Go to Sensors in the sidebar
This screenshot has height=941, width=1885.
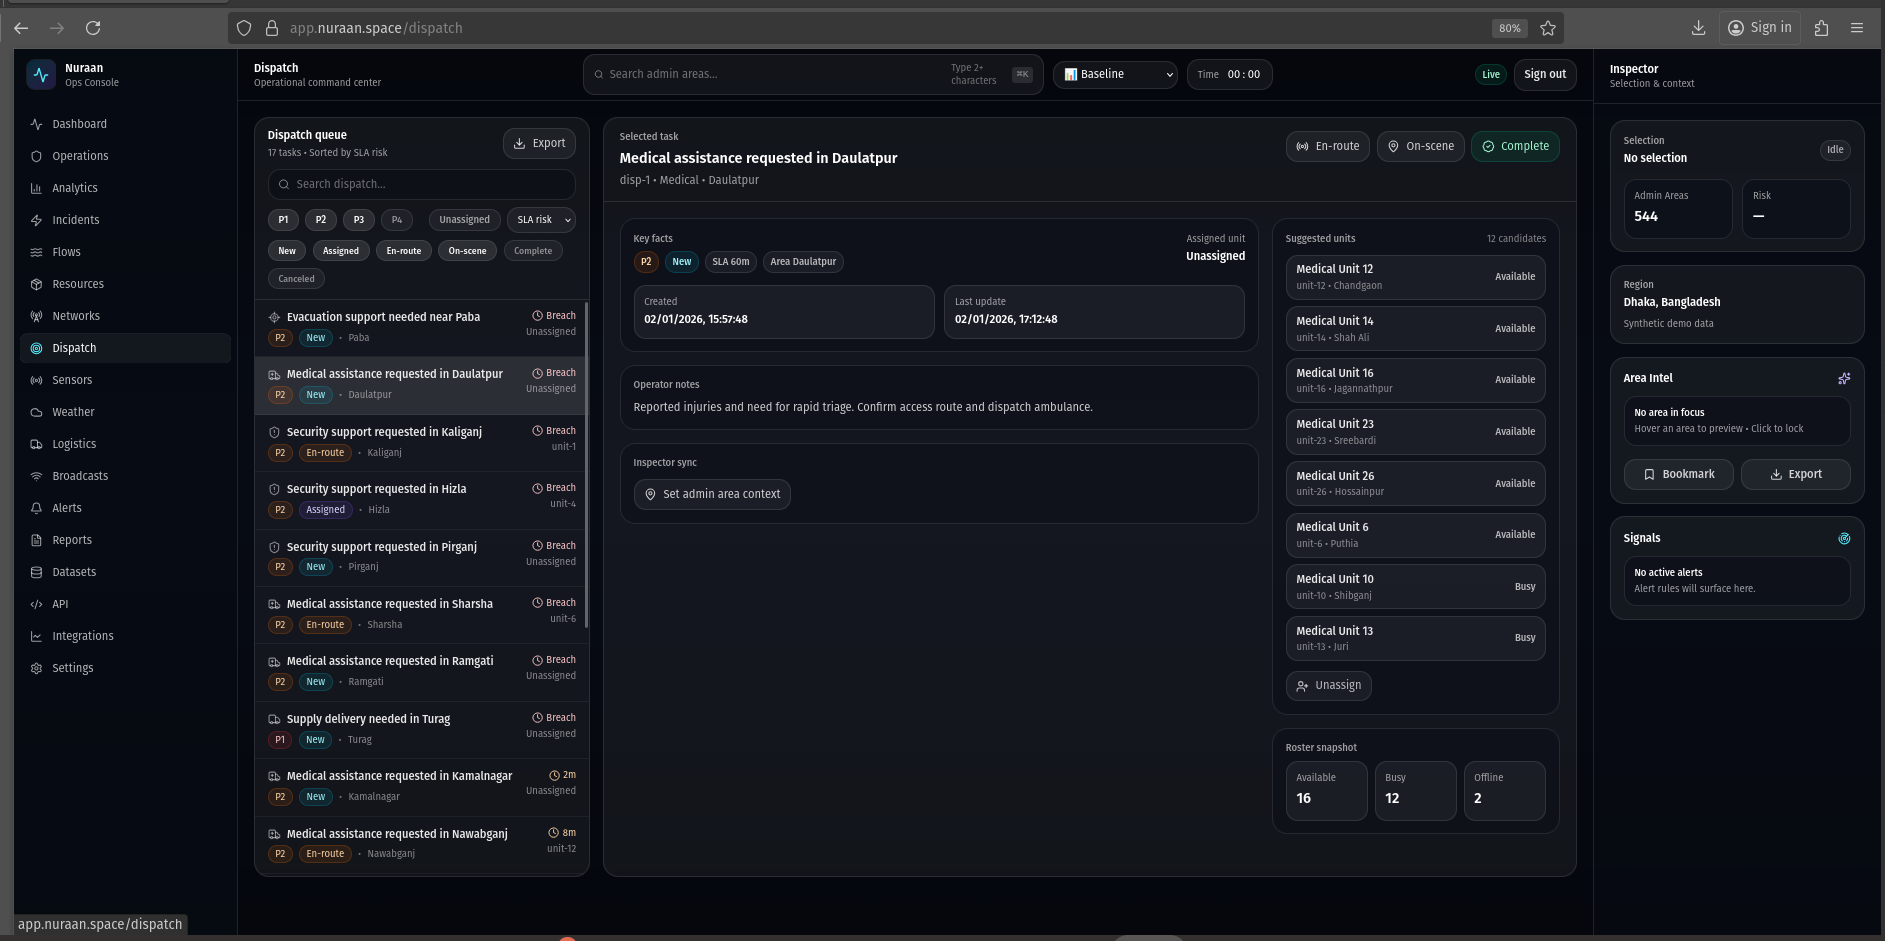click(72, 380)
